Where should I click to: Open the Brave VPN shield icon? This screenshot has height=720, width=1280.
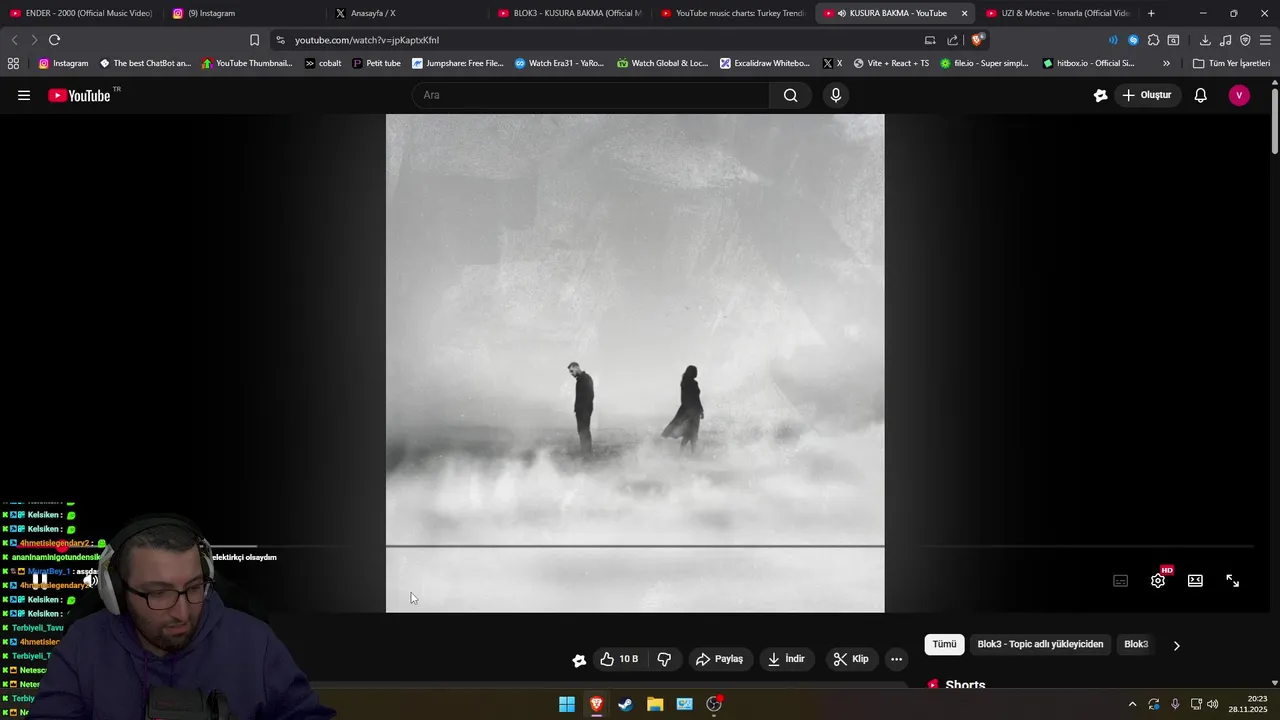tap(1245, 40)
